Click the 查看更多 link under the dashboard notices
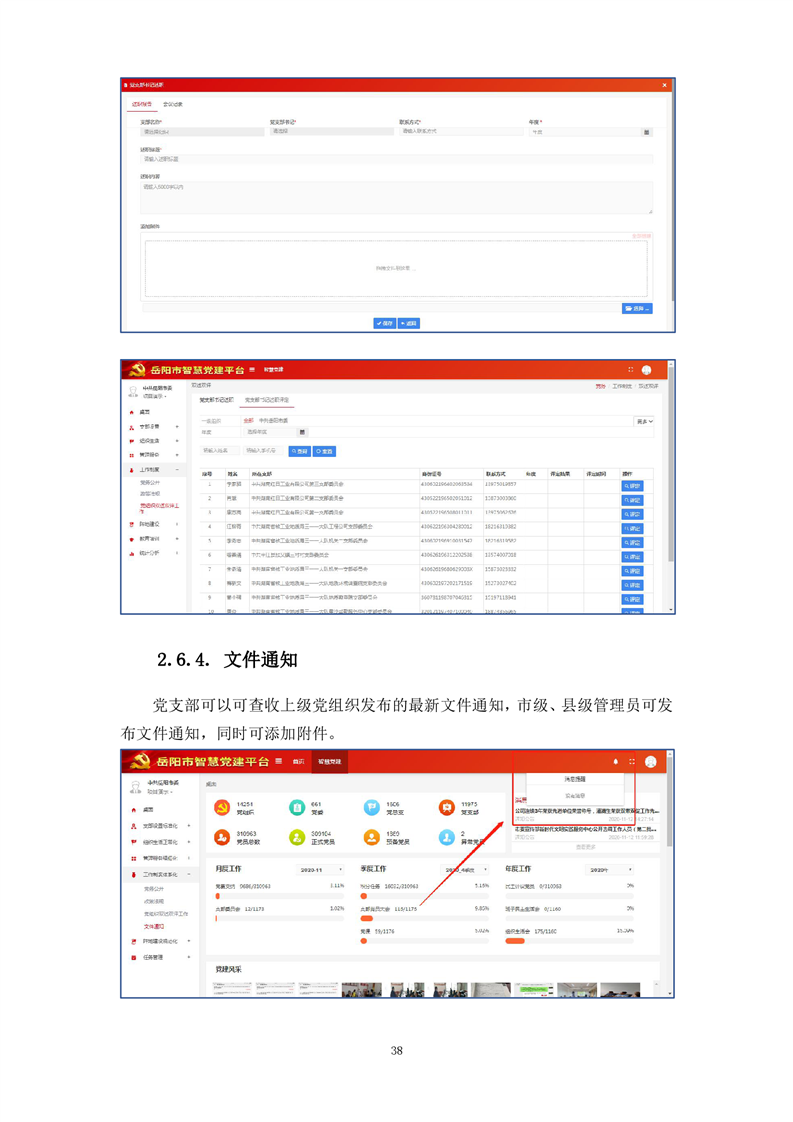Viewport: 793px width, 1122px height. tap(585, 847)
